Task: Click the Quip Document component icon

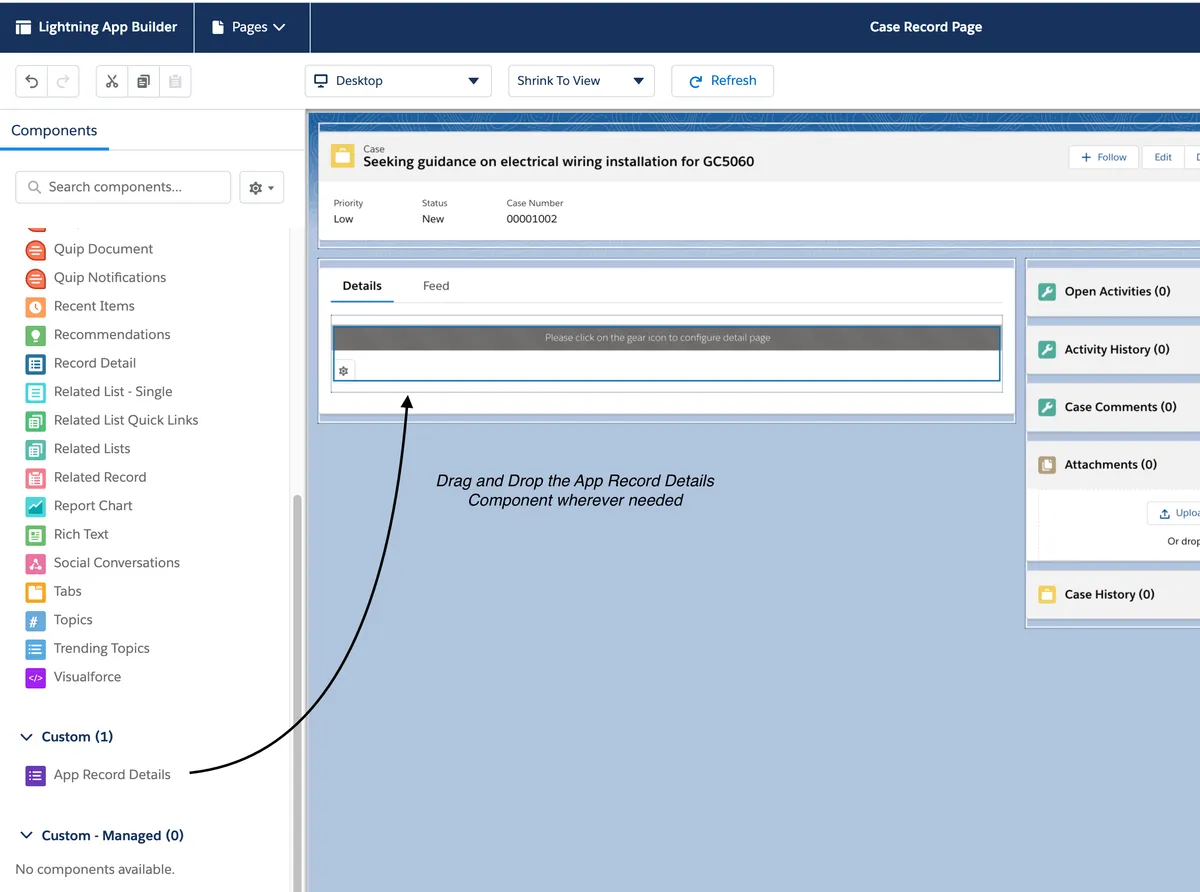Action: tap(35, 249)
